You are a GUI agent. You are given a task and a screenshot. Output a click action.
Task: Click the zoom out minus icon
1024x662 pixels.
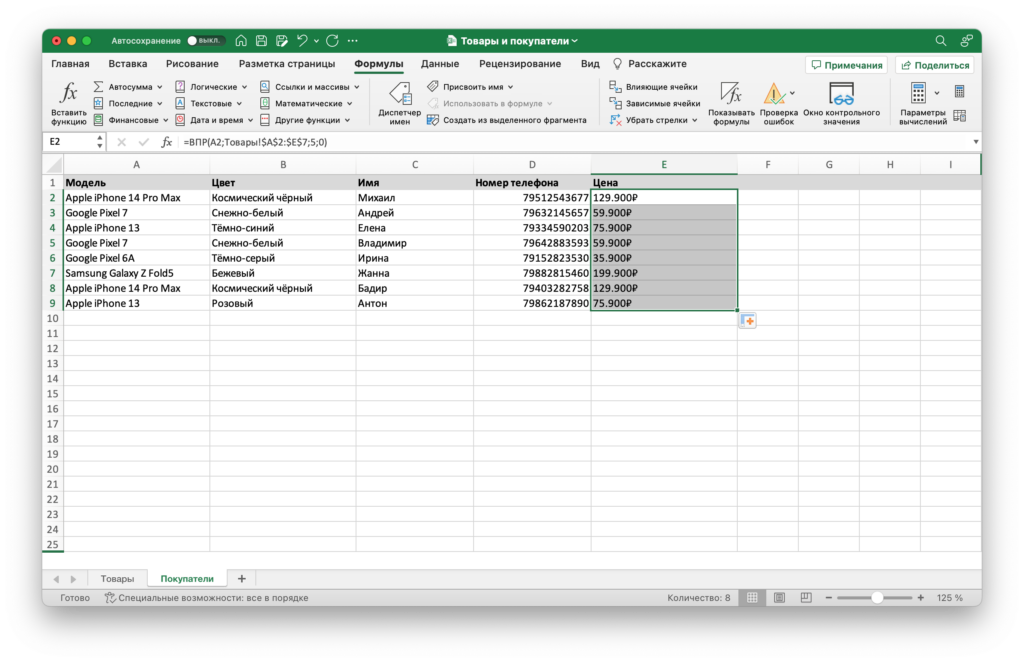(829, 597)
